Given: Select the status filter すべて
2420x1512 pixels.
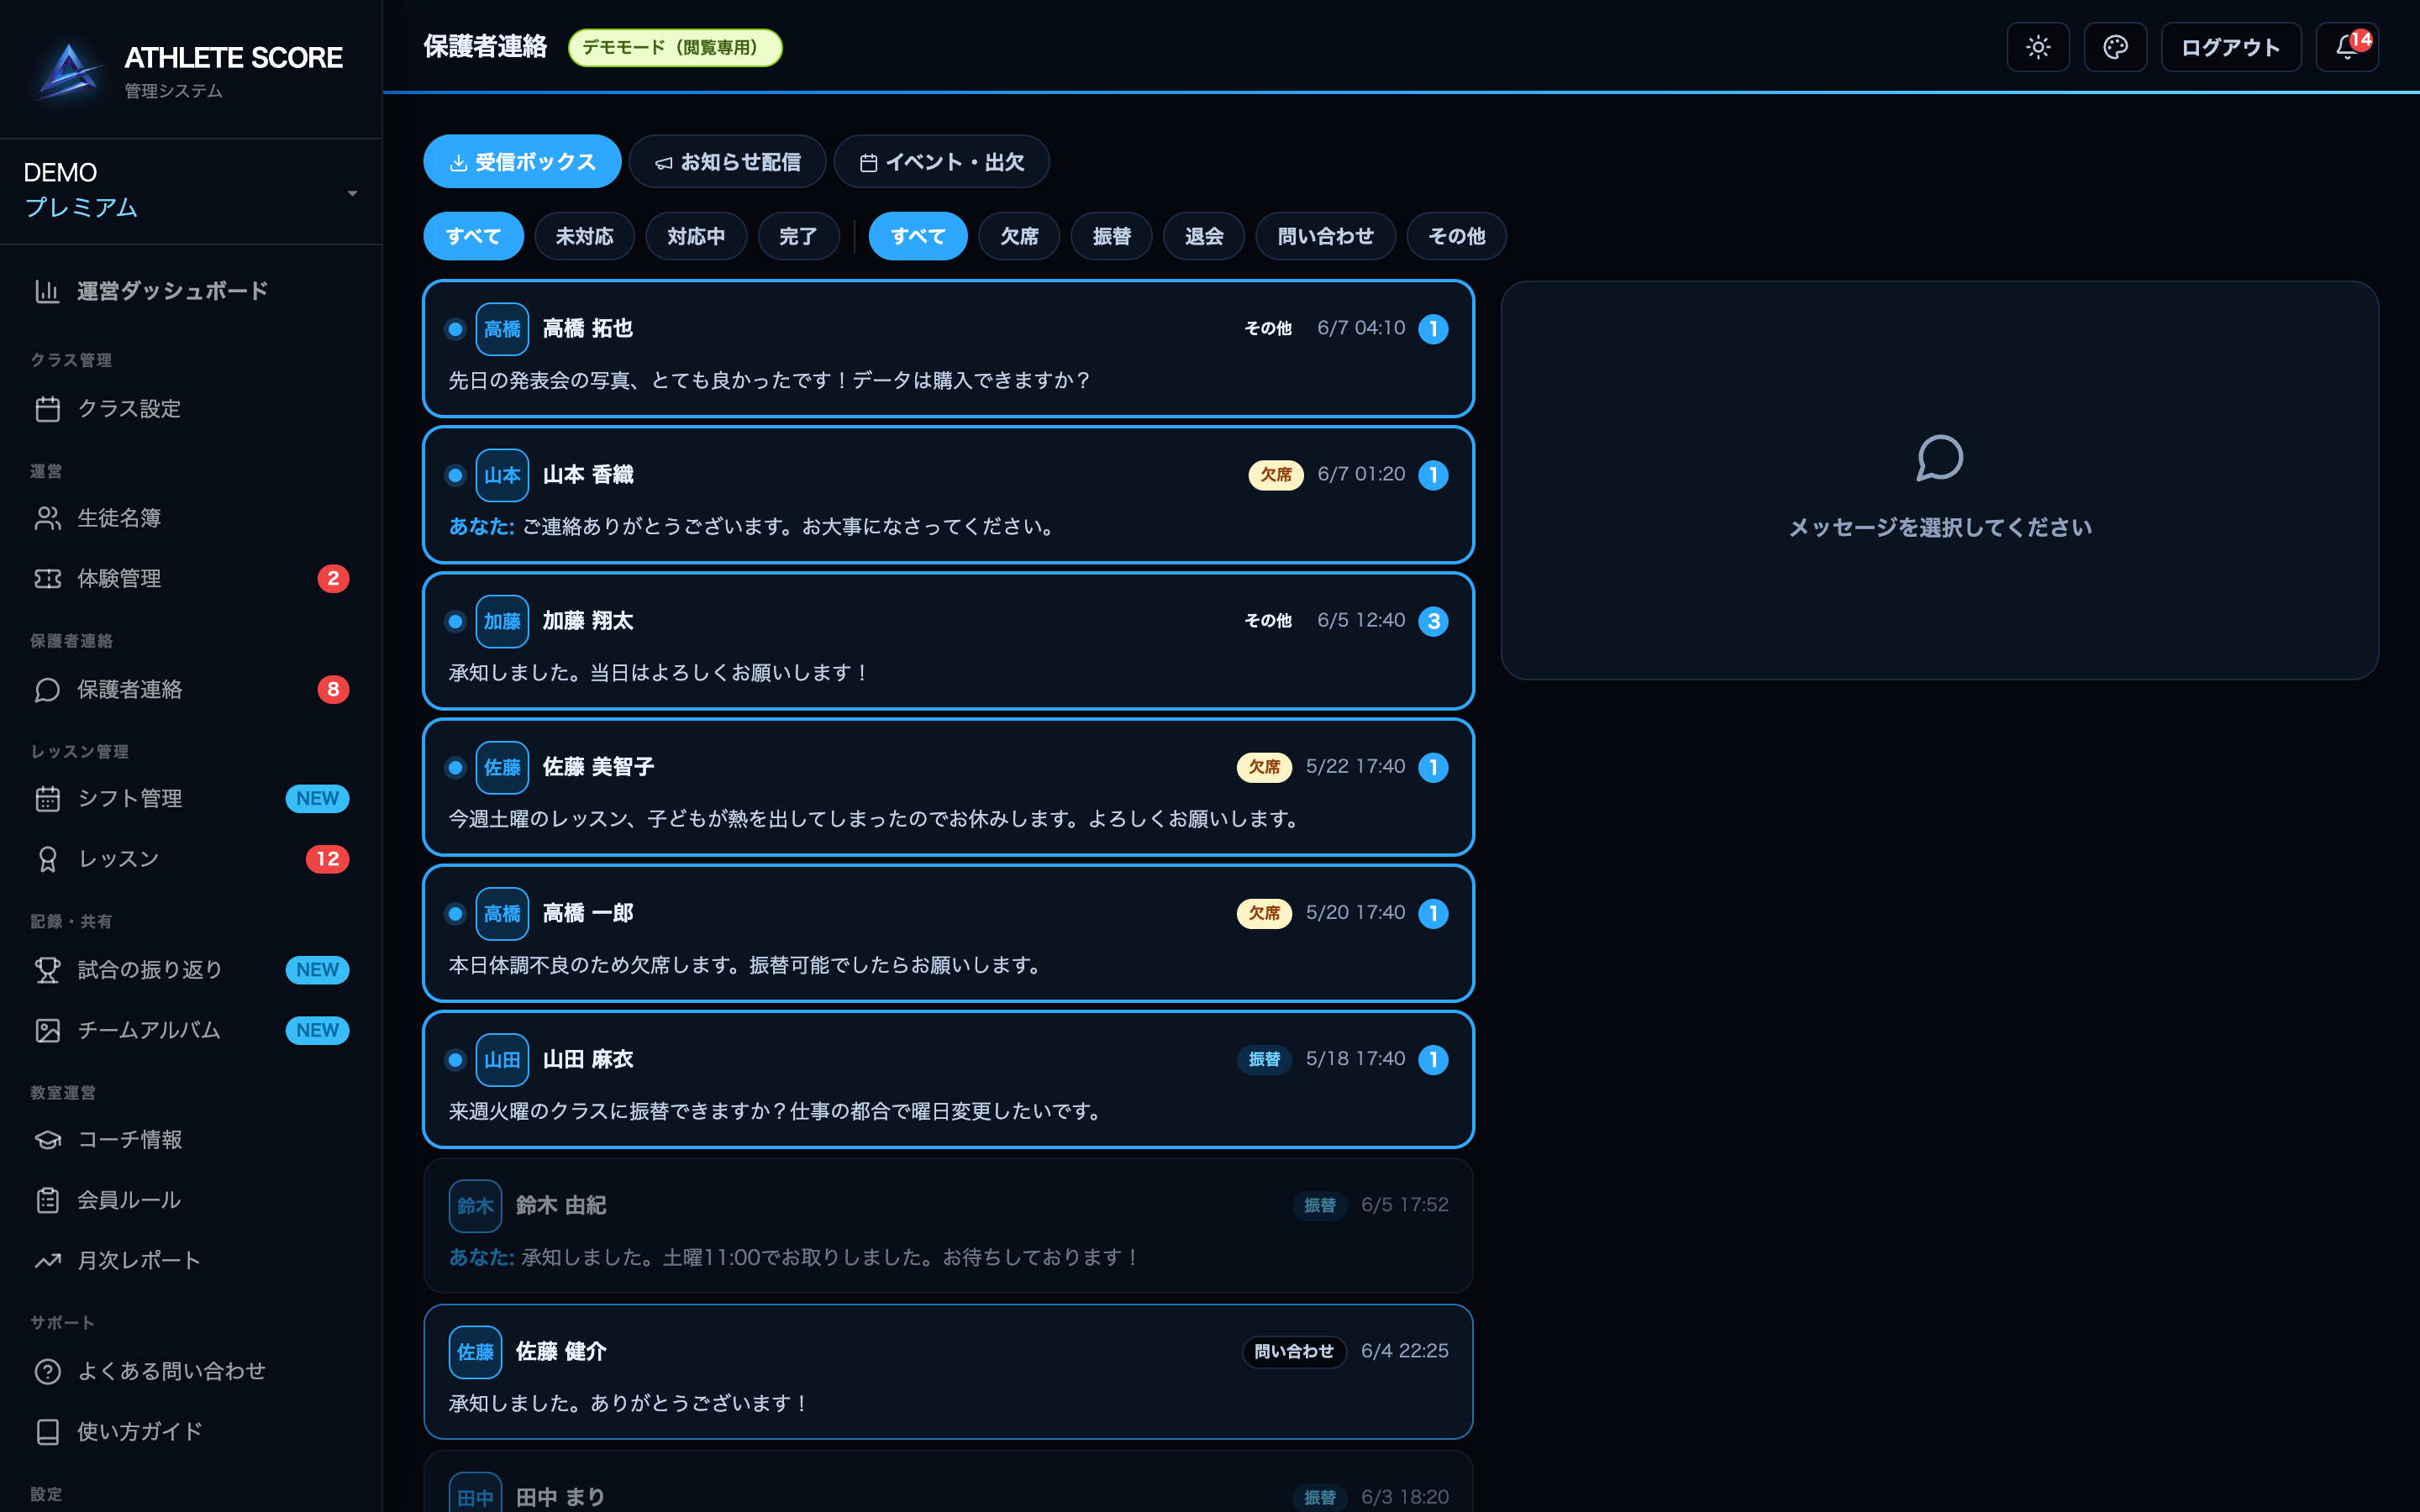Looking at the screenshot, I should 473,237.
